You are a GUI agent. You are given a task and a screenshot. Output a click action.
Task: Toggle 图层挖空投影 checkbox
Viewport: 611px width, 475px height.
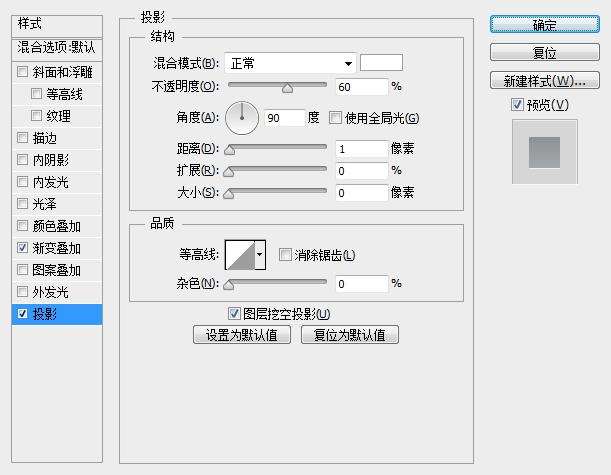[234, 313]
